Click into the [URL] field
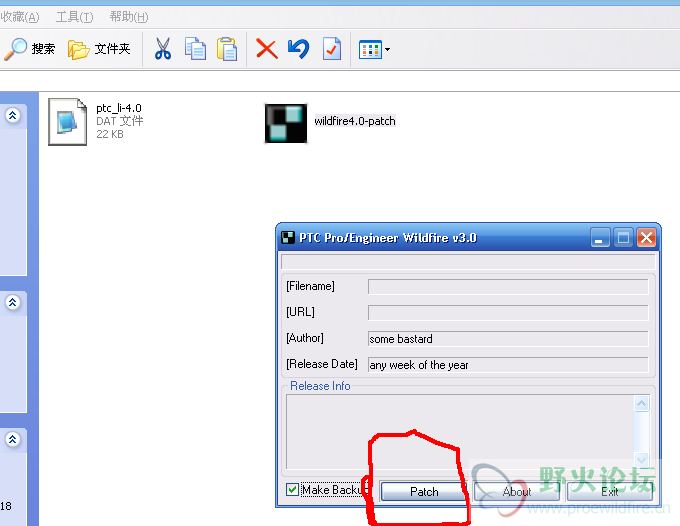Image resolution: width=680 pixels, height=526 pixels. point(508,313)
